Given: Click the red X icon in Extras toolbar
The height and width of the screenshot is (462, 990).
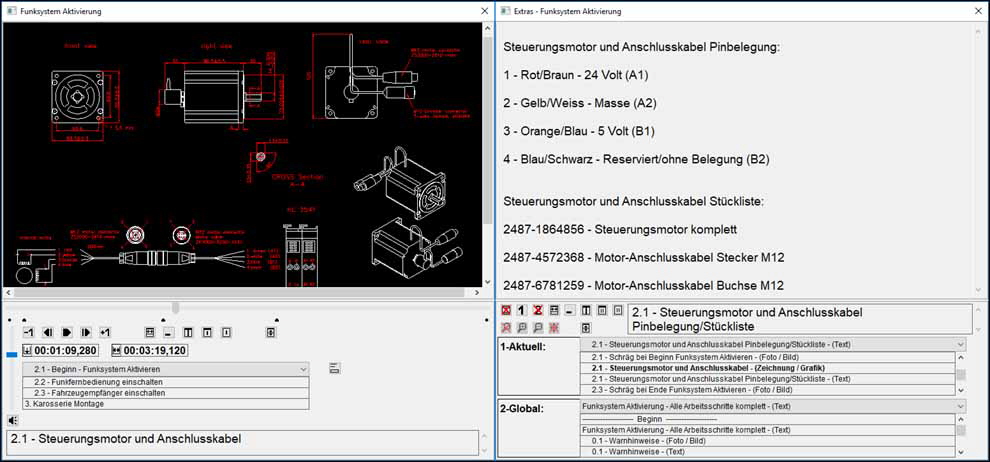Looking at the screenshot, I should (506, 312).
